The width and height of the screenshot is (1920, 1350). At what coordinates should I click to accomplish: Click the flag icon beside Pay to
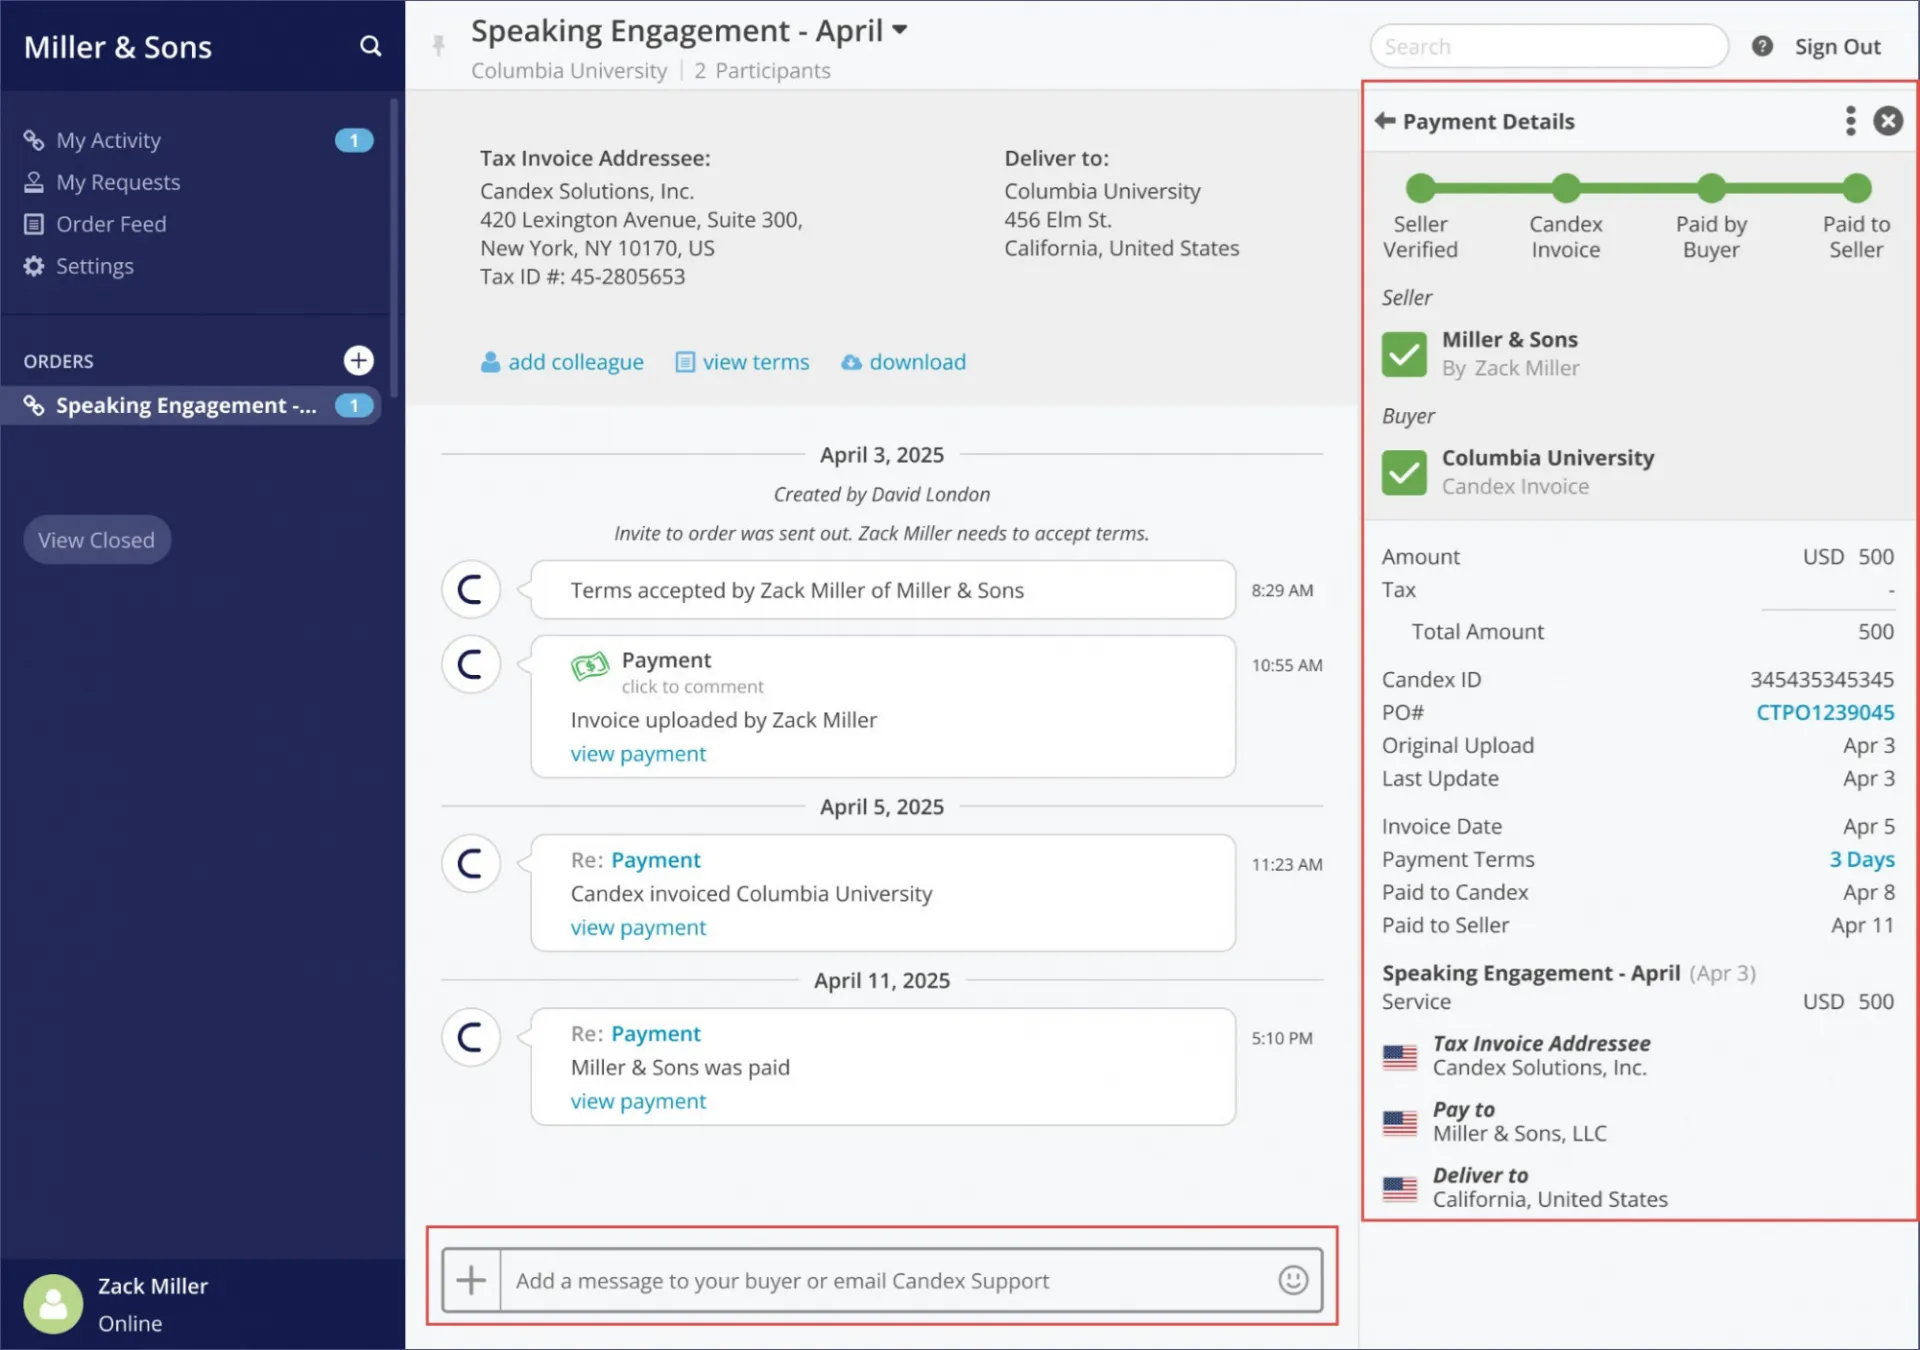[1400, 1122]
